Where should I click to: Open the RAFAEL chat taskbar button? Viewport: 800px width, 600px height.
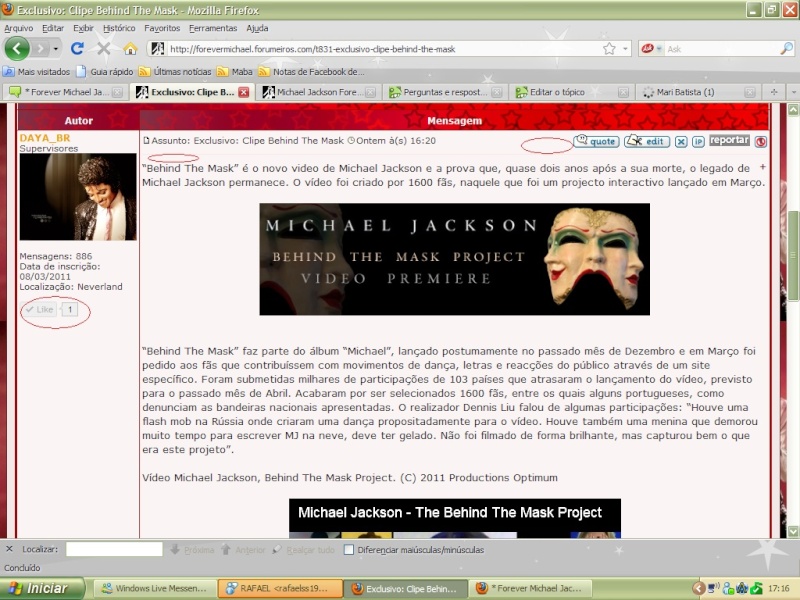tap(280, 588)
